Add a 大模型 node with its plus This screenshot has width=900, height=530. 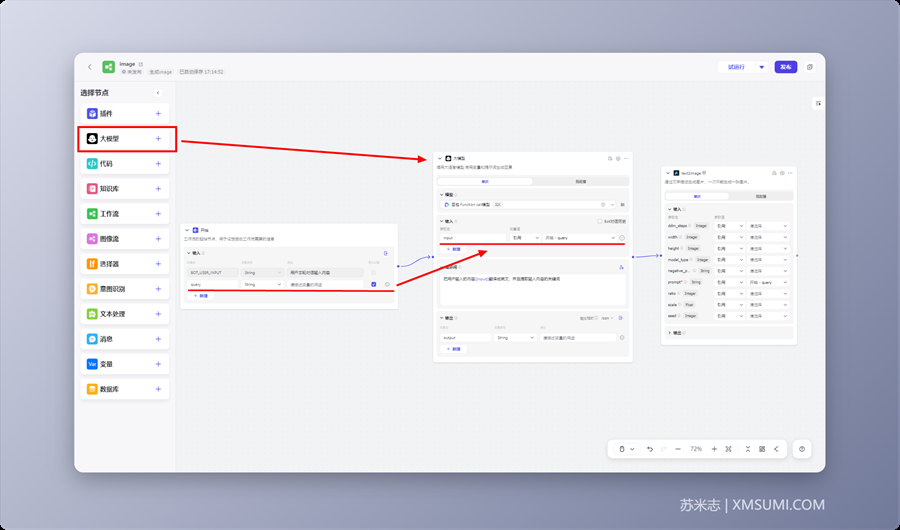pos(158,138)
